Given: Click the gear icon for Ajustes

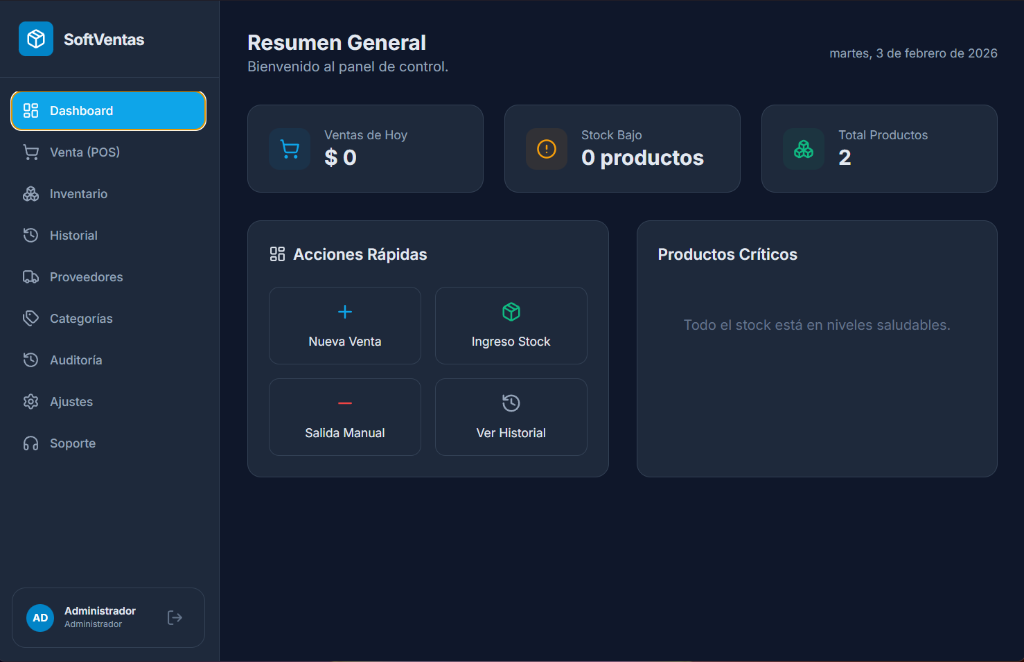Looking at the screenshot, I should [31, 401].
